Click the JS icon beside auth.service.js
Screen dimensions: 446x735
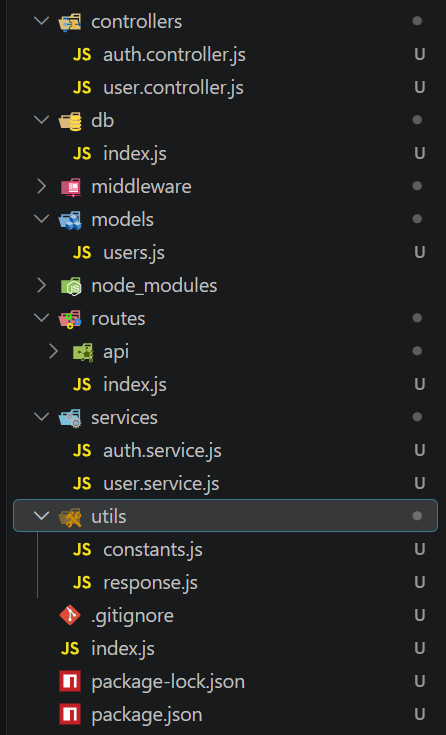82,451
